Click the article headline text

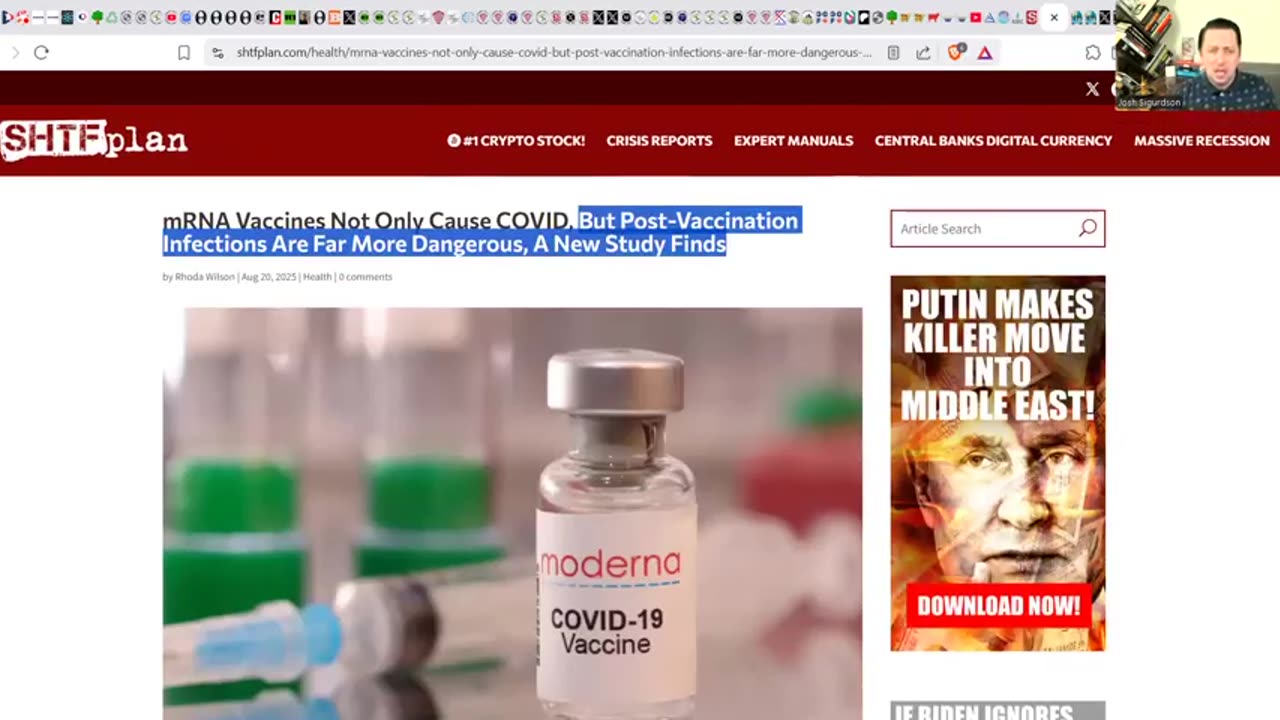481,232
